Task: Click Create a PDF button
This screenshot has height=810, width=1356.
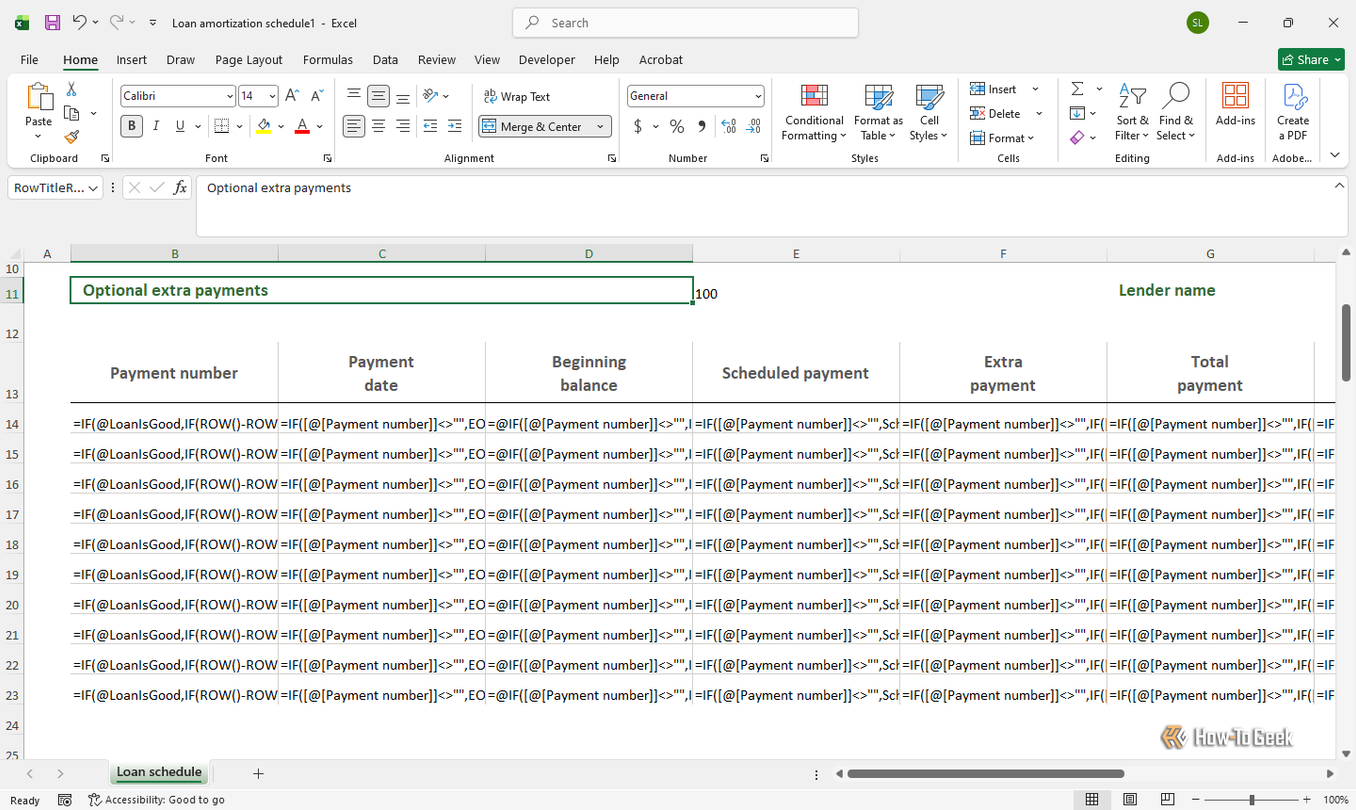Action: click(1293, 112)
